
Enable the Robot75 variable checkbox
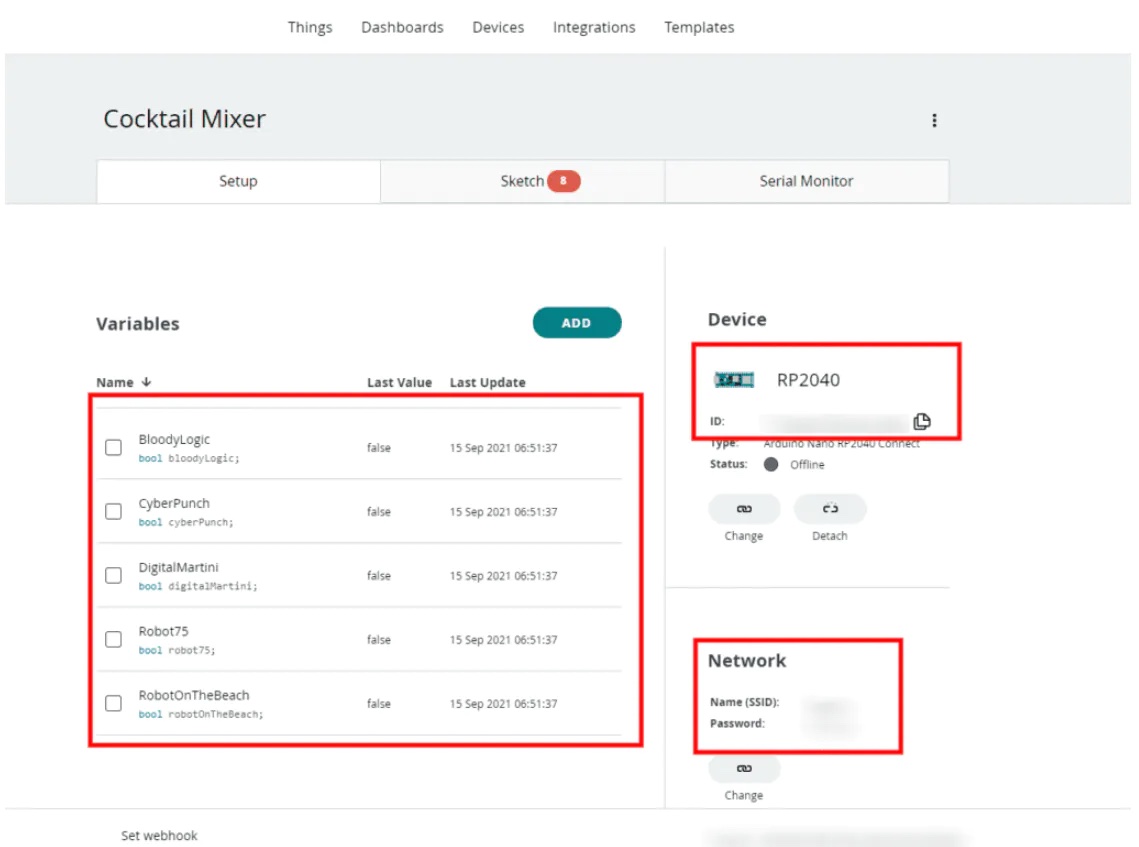pos(114,640)
